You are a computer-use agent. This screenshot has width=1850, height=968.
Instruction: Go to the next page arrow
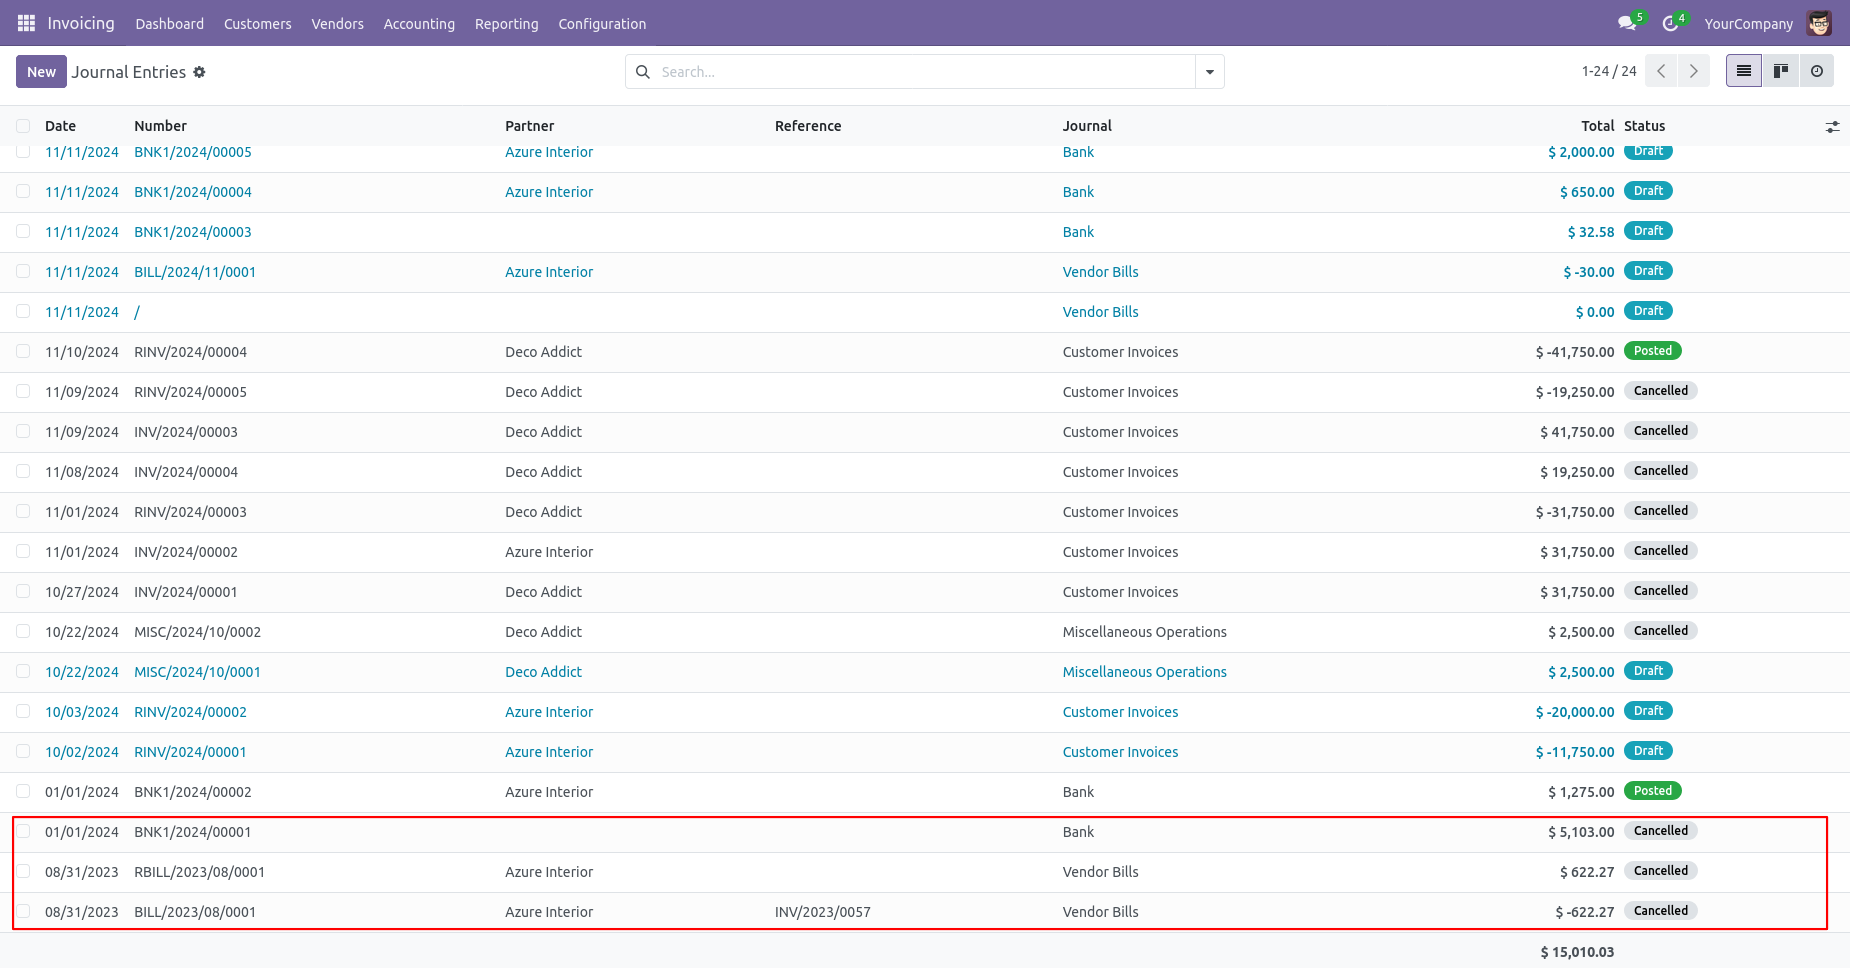coord(1693,71)
